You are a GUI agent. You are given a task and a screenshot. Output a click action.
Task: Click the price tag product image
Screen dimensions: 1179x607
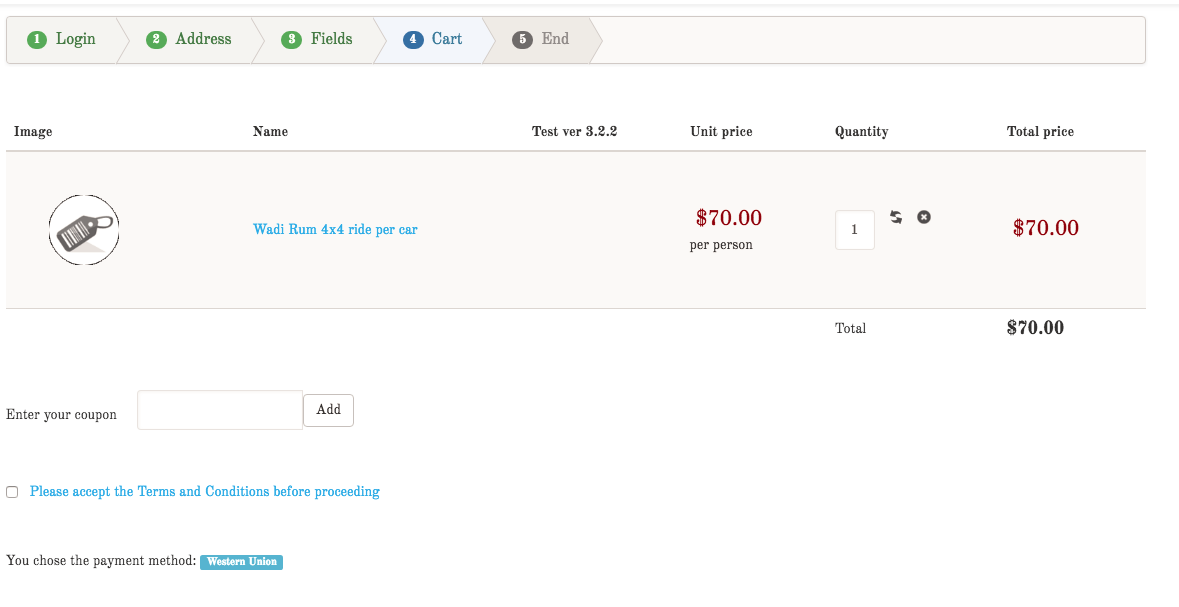click(x=84, y=230)
